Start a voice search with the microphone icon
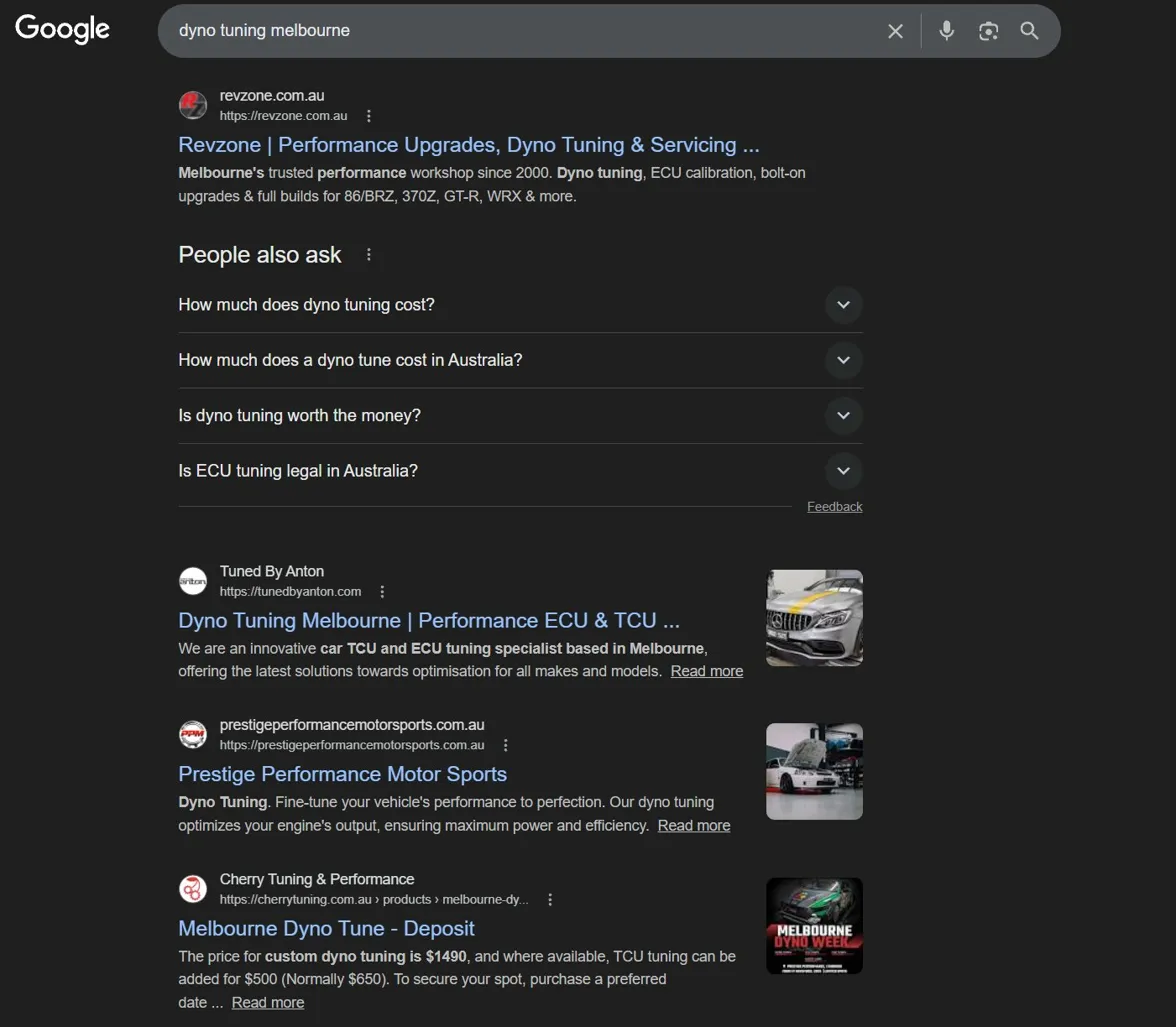Image resolution: width=1176 pixels, height=1027 pixels. [946, 31]
